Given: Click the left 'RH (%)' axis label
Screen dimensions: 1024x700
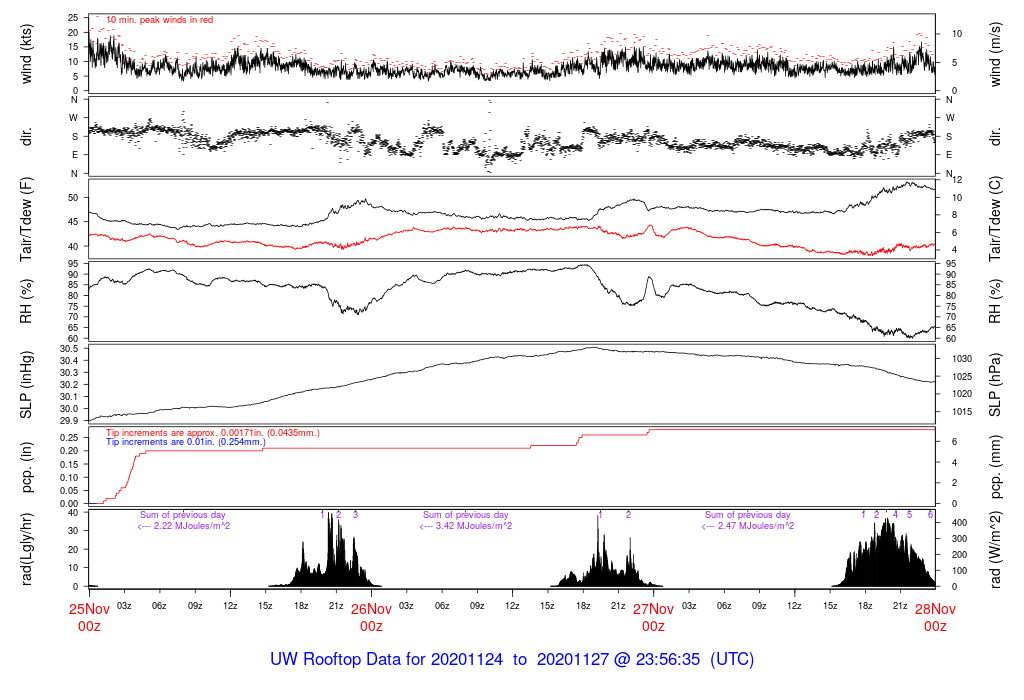Looking at the screenshot, I should (26, 301).
